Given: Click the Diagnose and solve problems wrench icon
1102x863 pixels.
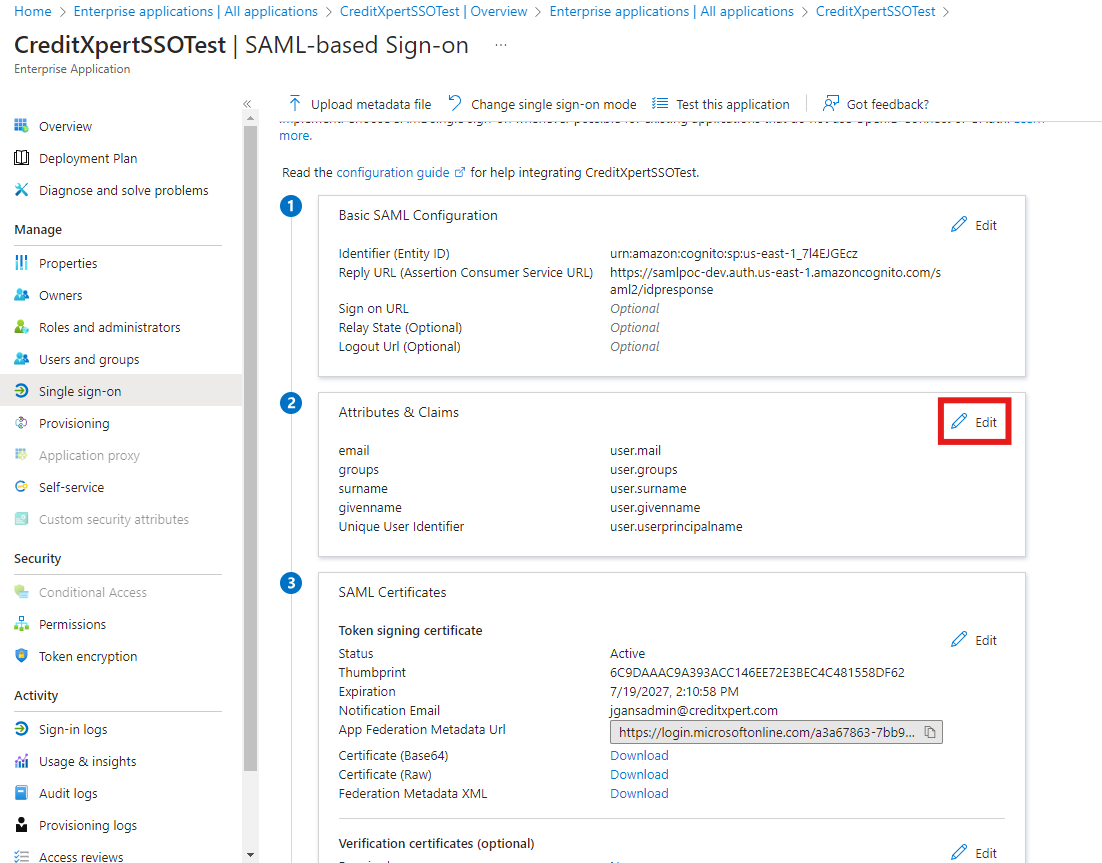Looking at the screenshot, I should pyautogui.click(x=22, y=190).
